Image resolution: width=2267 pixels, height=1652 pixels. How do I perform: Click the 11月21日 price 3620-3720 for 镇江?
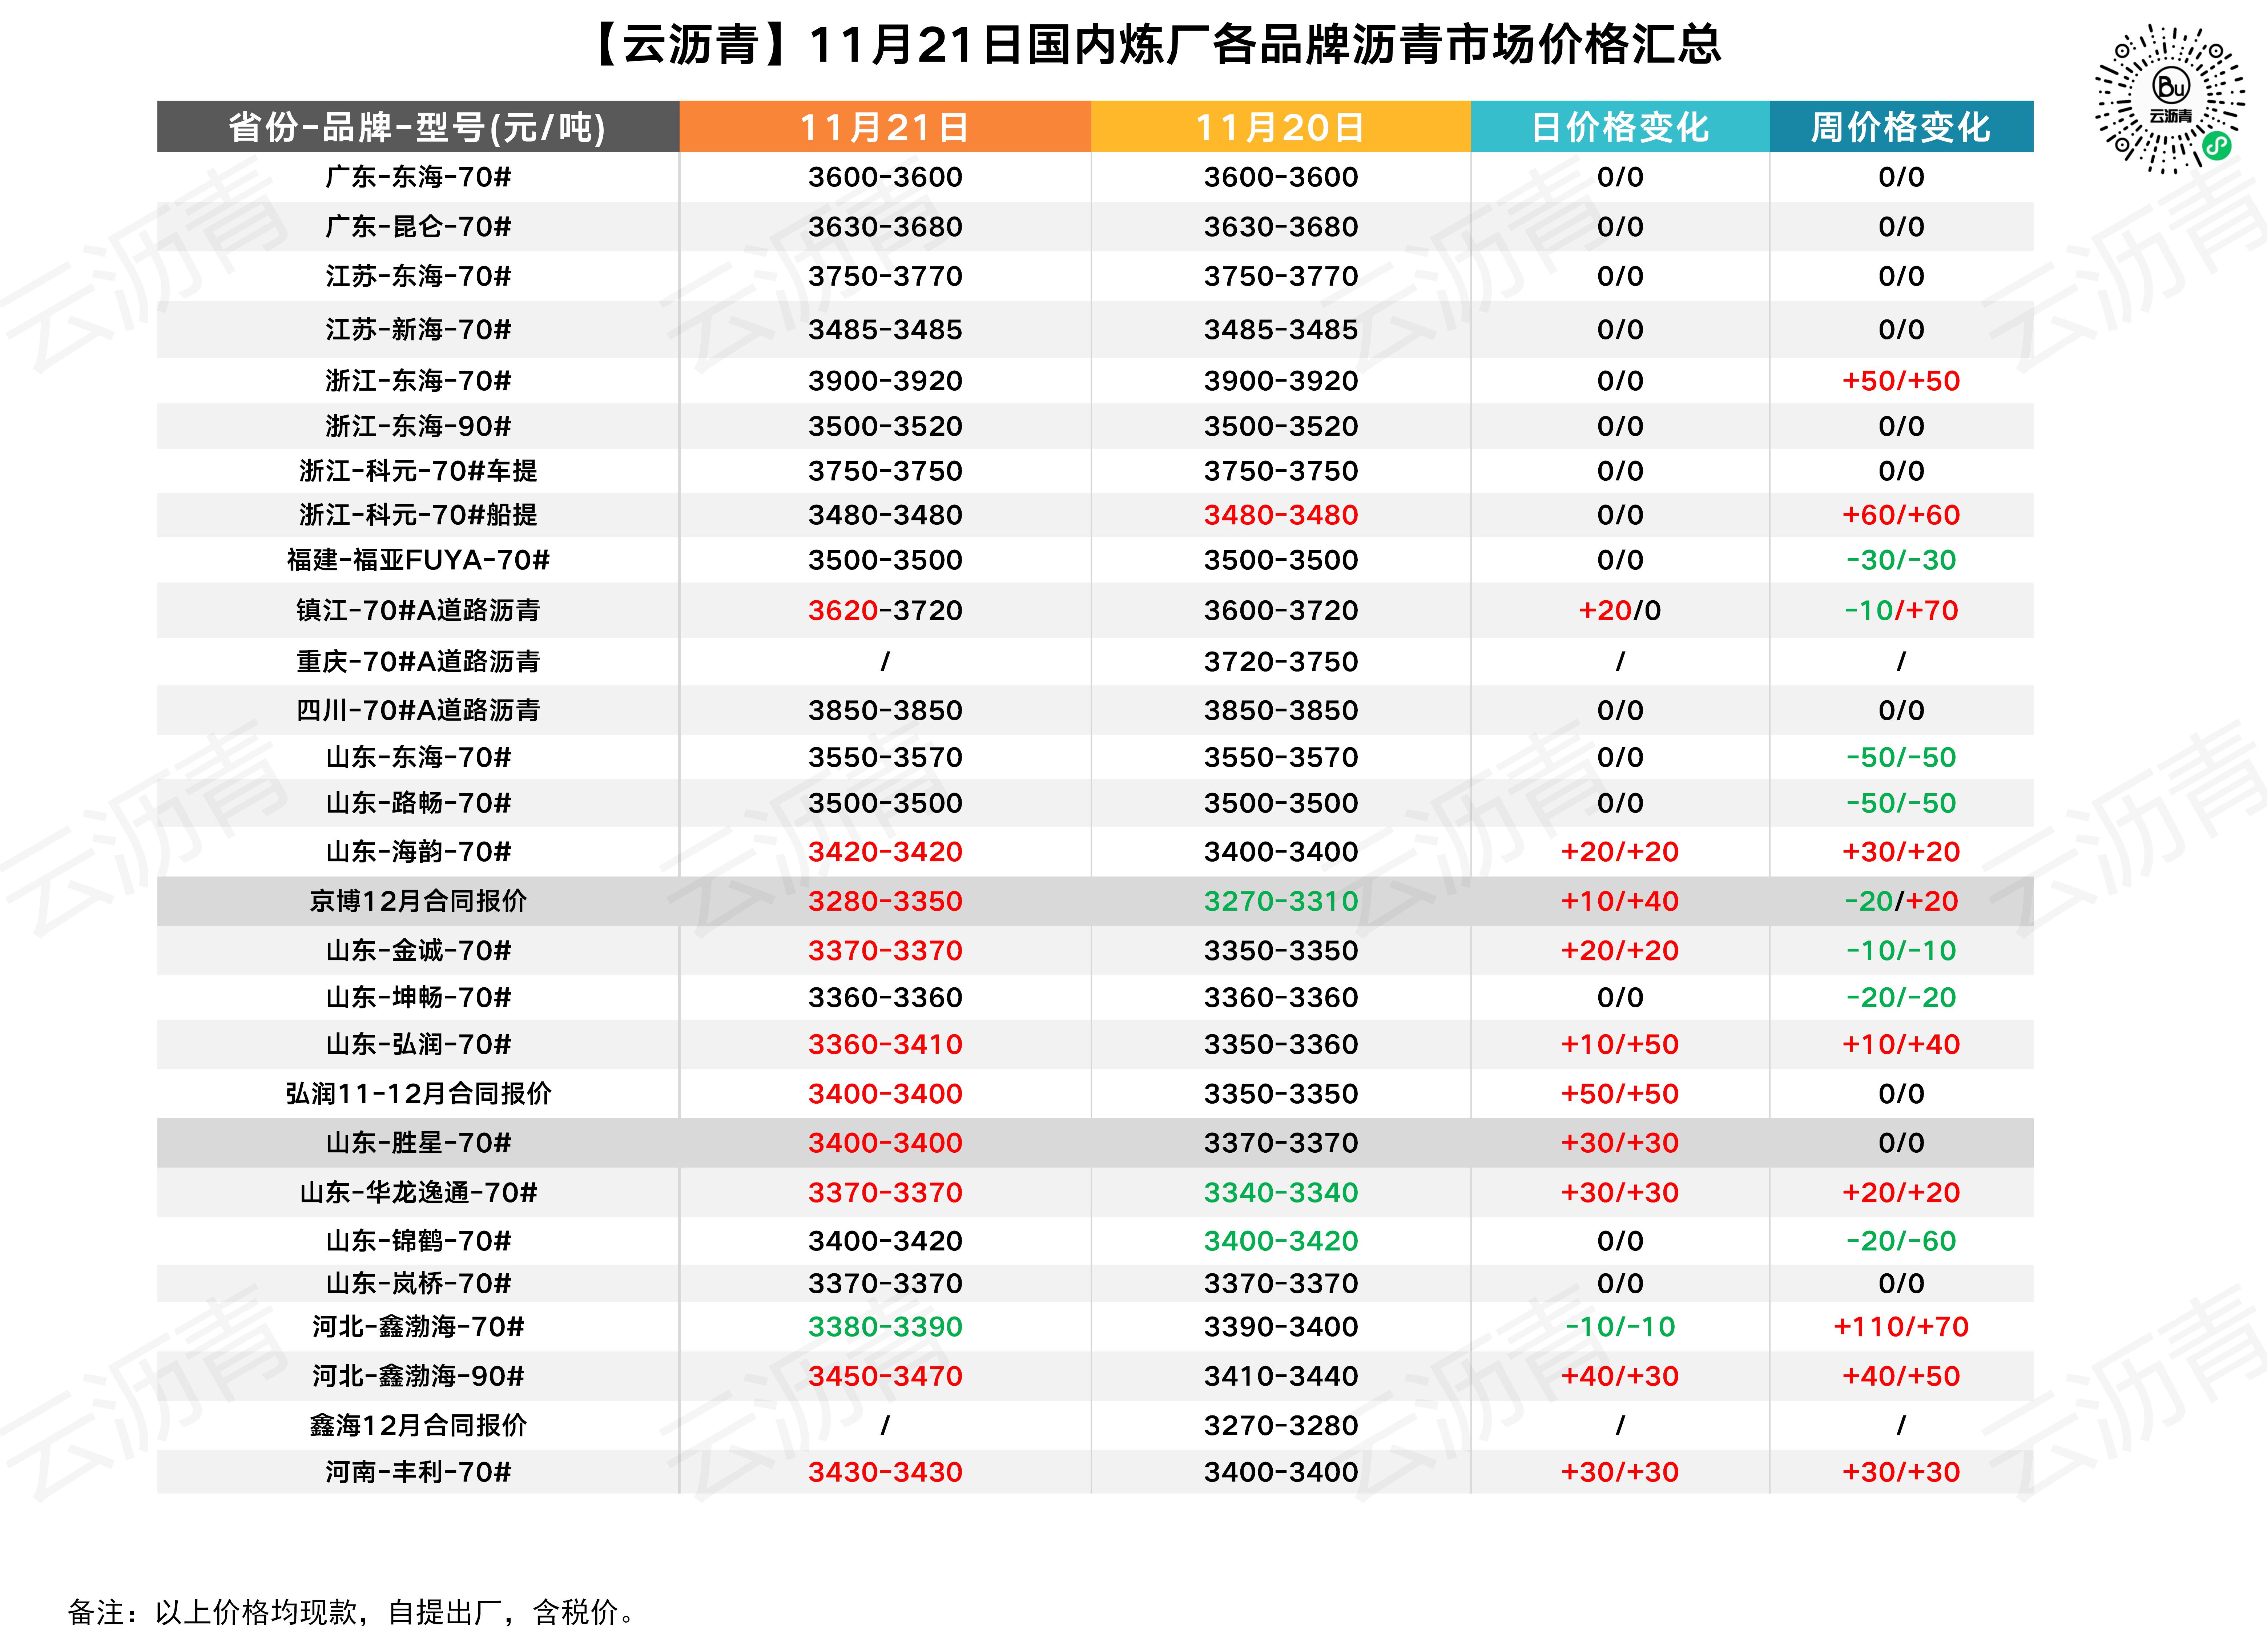[x=885, y=610]
